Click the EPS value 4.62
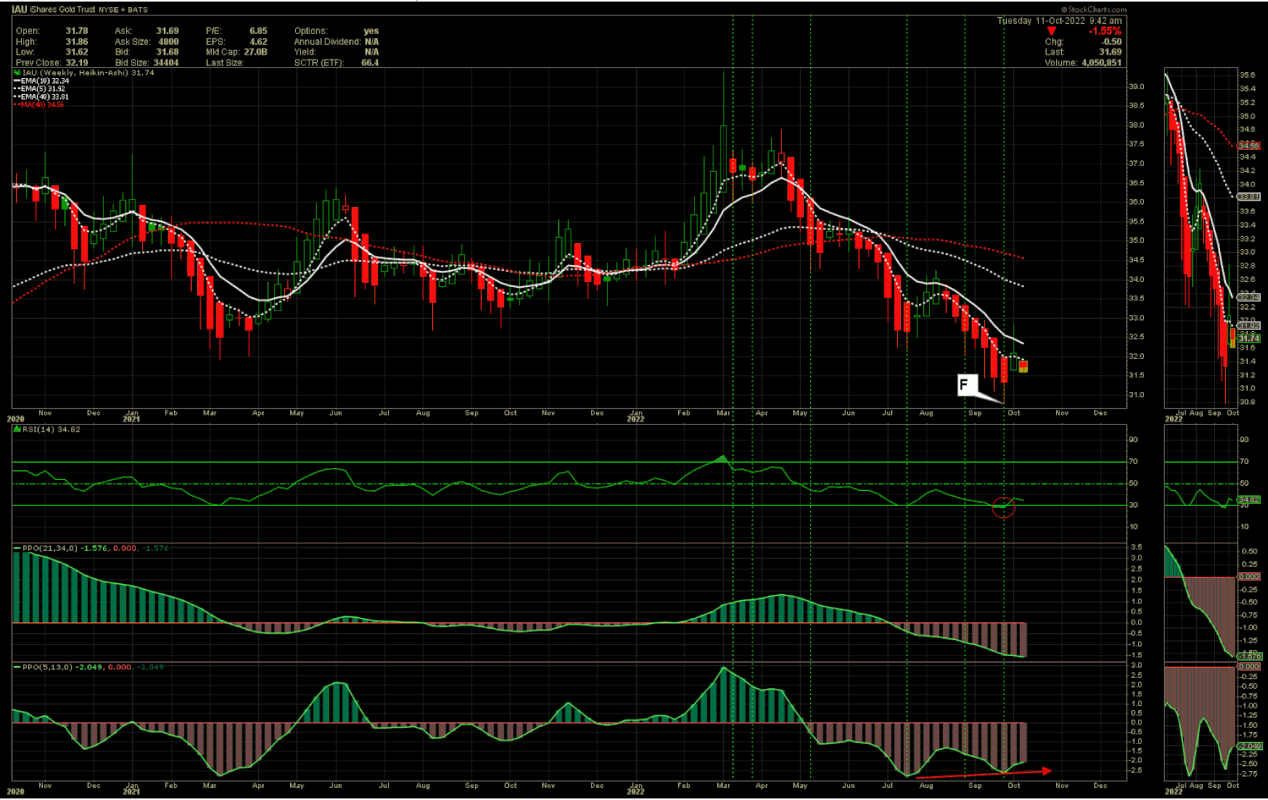 point(258,42)
